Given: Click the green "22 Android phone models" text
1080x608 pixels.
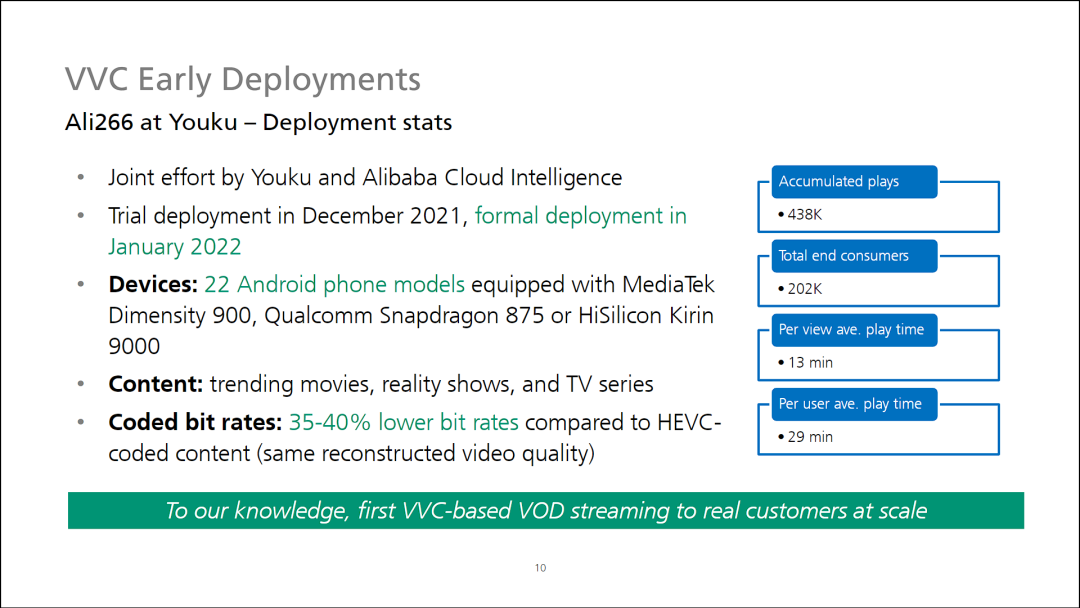Looking at the screenshot, I should (x=334, y=285).
